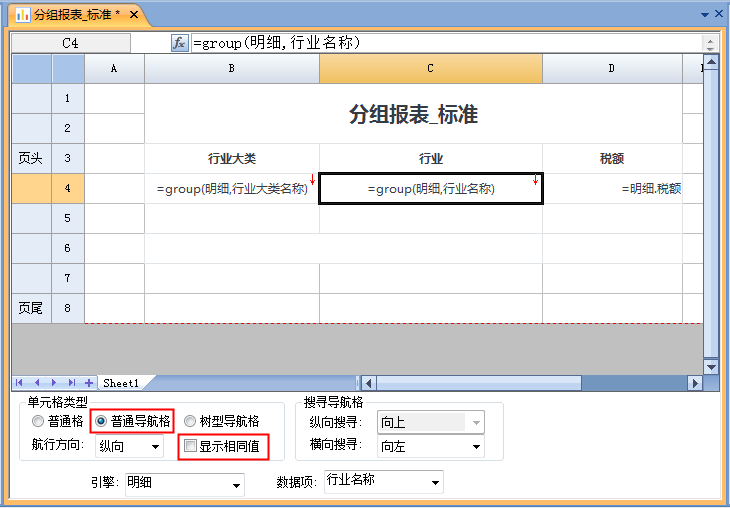Image resolution: width=730 pixels, height=508 pixels.
Task: Select row 5 header
Action: click(67, 218)
